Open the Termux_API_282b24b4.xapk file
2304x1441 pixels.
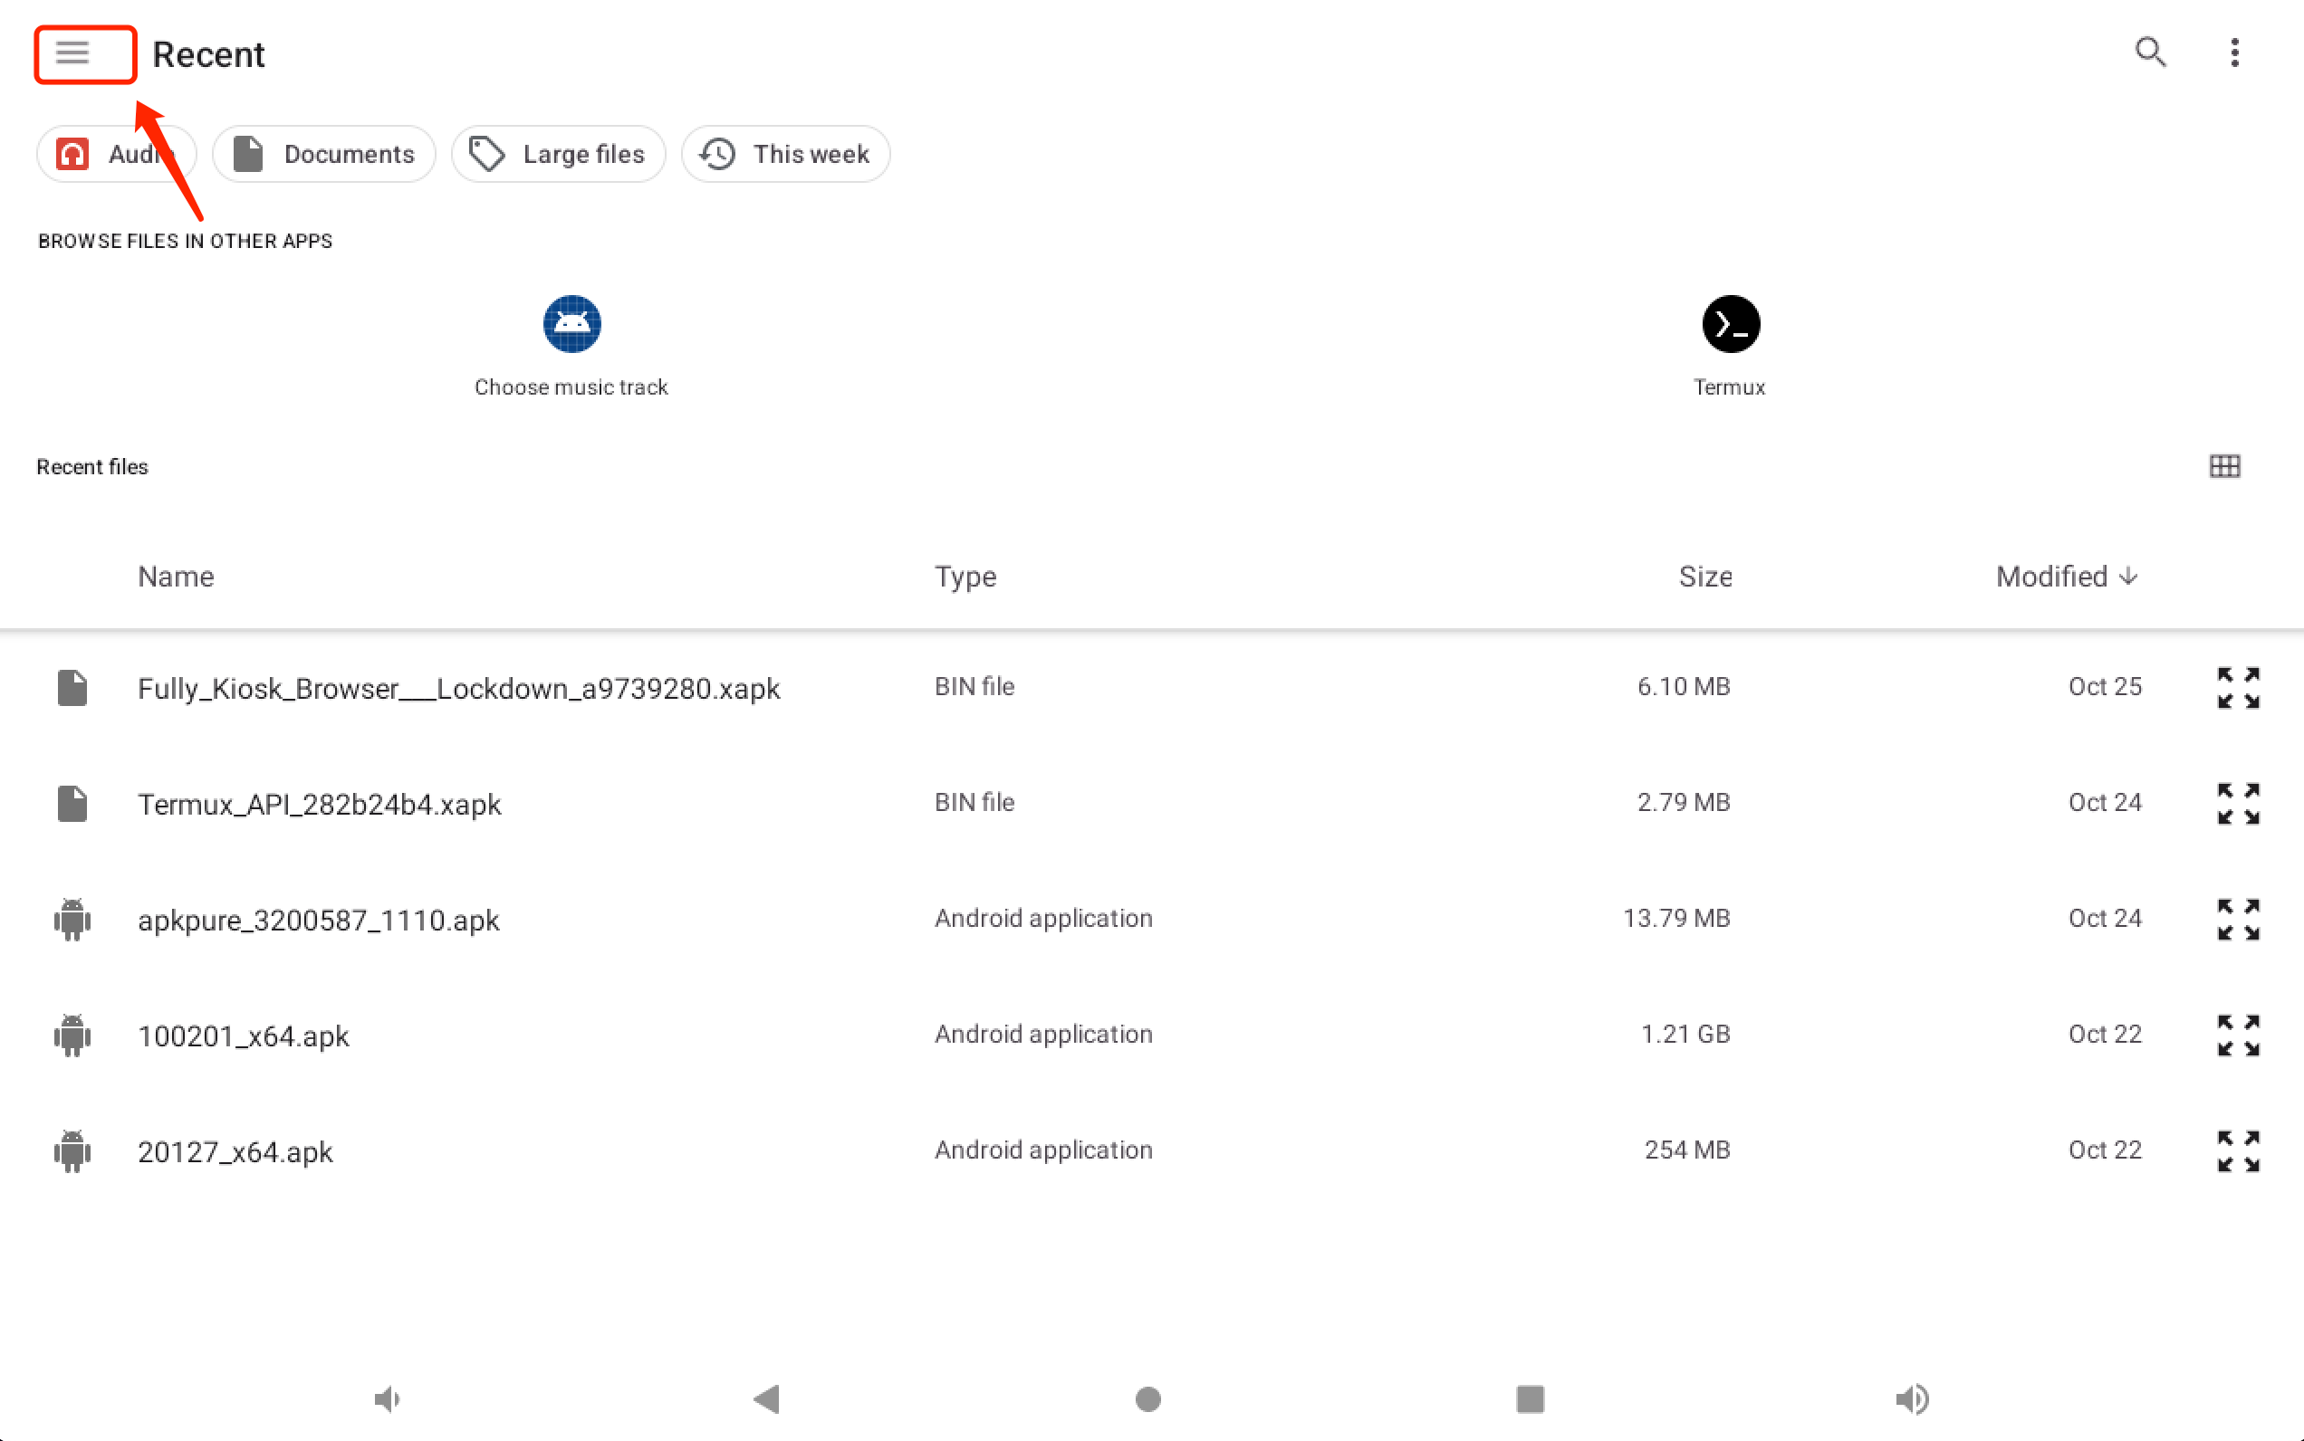pos(319,804)
